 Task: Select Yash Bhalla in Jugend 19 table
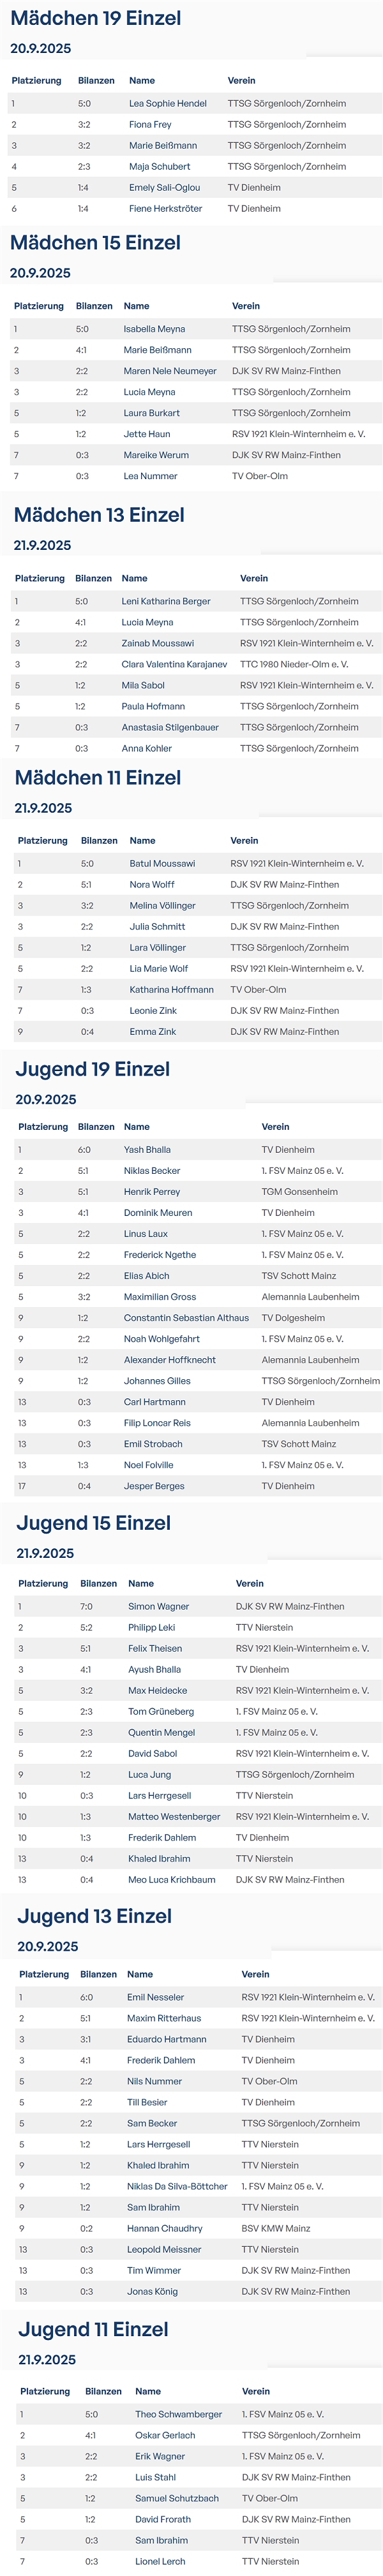click(x=147, y=1150)
